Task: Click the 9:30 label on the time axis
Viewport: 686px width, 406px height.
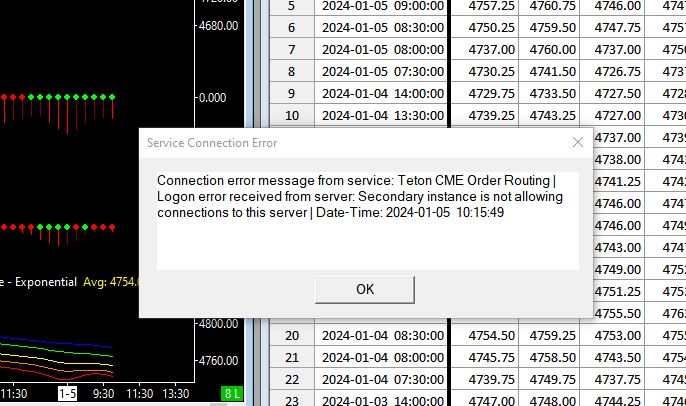Action: tap(103, 394)
